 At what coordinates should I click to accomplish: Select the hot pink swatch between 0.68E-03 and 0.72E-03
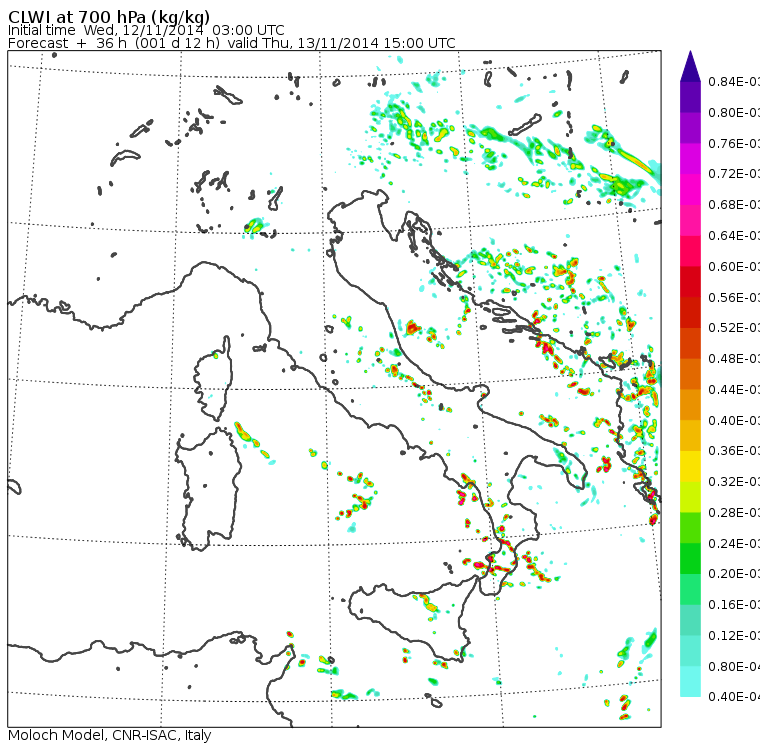[x=690, y=190]
